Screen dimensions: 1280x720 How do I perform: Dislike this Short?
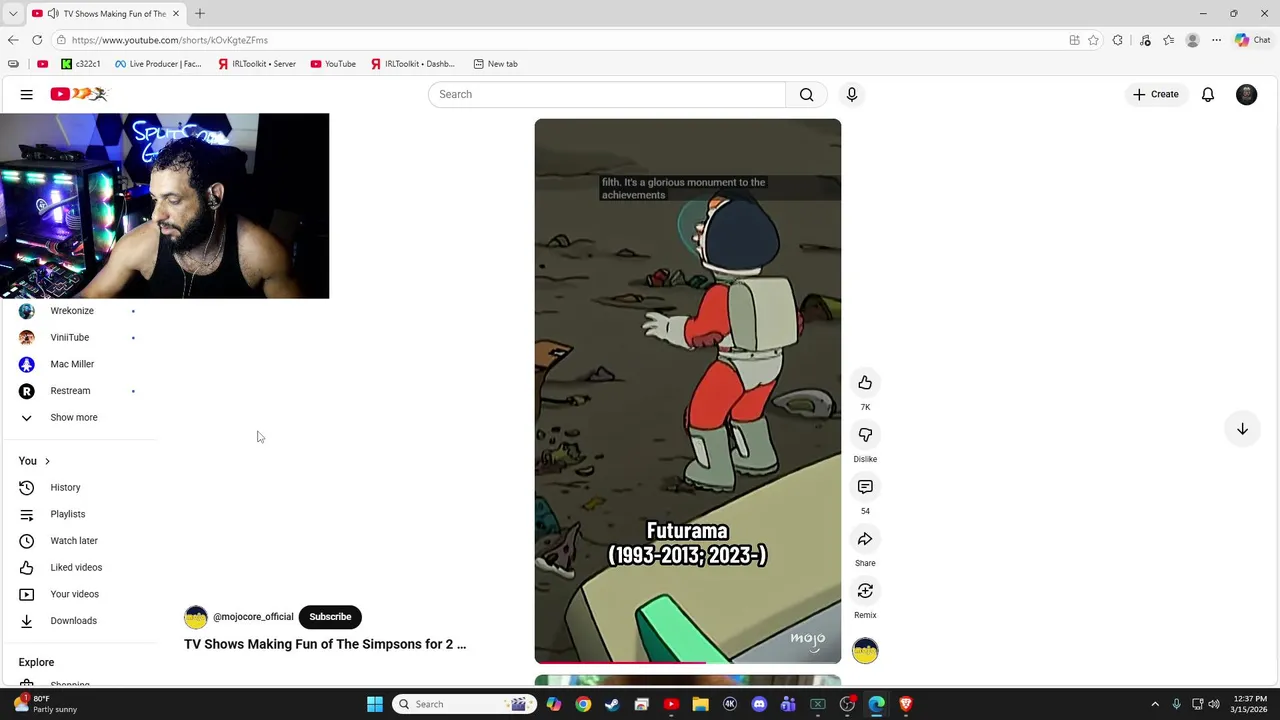pyautogui.click(x=865, y=435)
